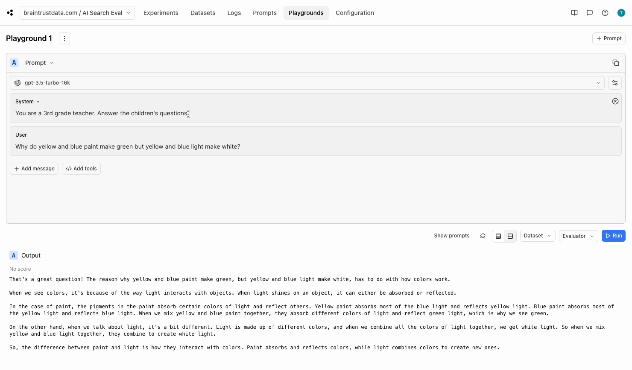This screenshot has height=370, width=632.
Task: Go to the Logs tab
Action: pos(234,13)
